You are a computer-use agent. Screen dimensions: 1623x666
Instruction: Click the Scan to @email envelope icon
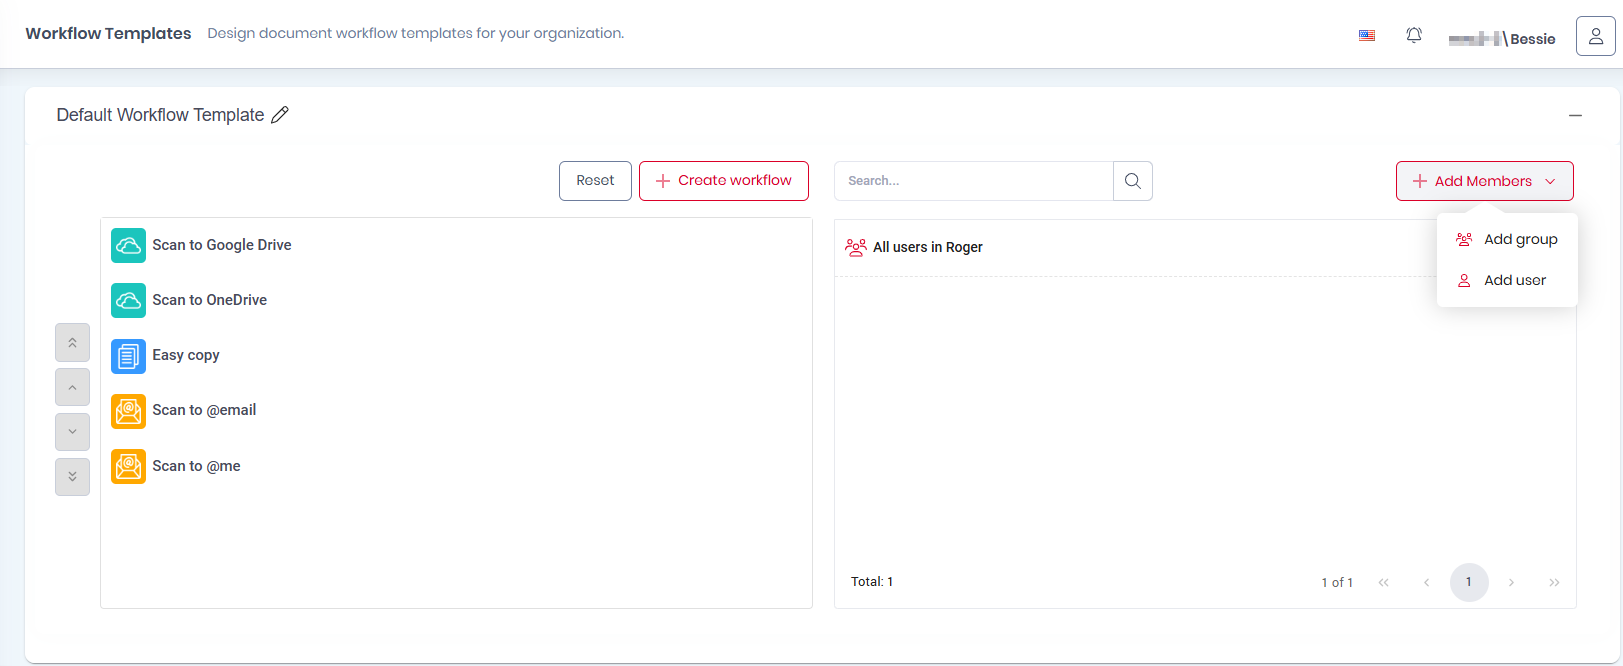pyautogui.click(x=128, y=410)
